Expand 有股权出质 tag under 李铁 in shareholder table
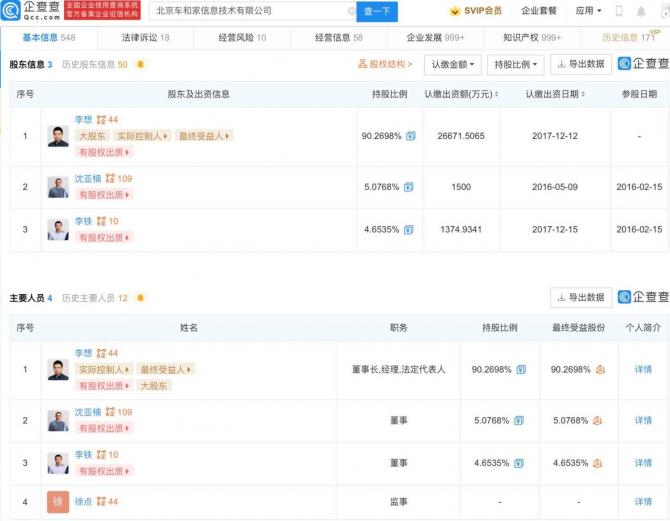670x521 pixels. (x=104, y=237)
